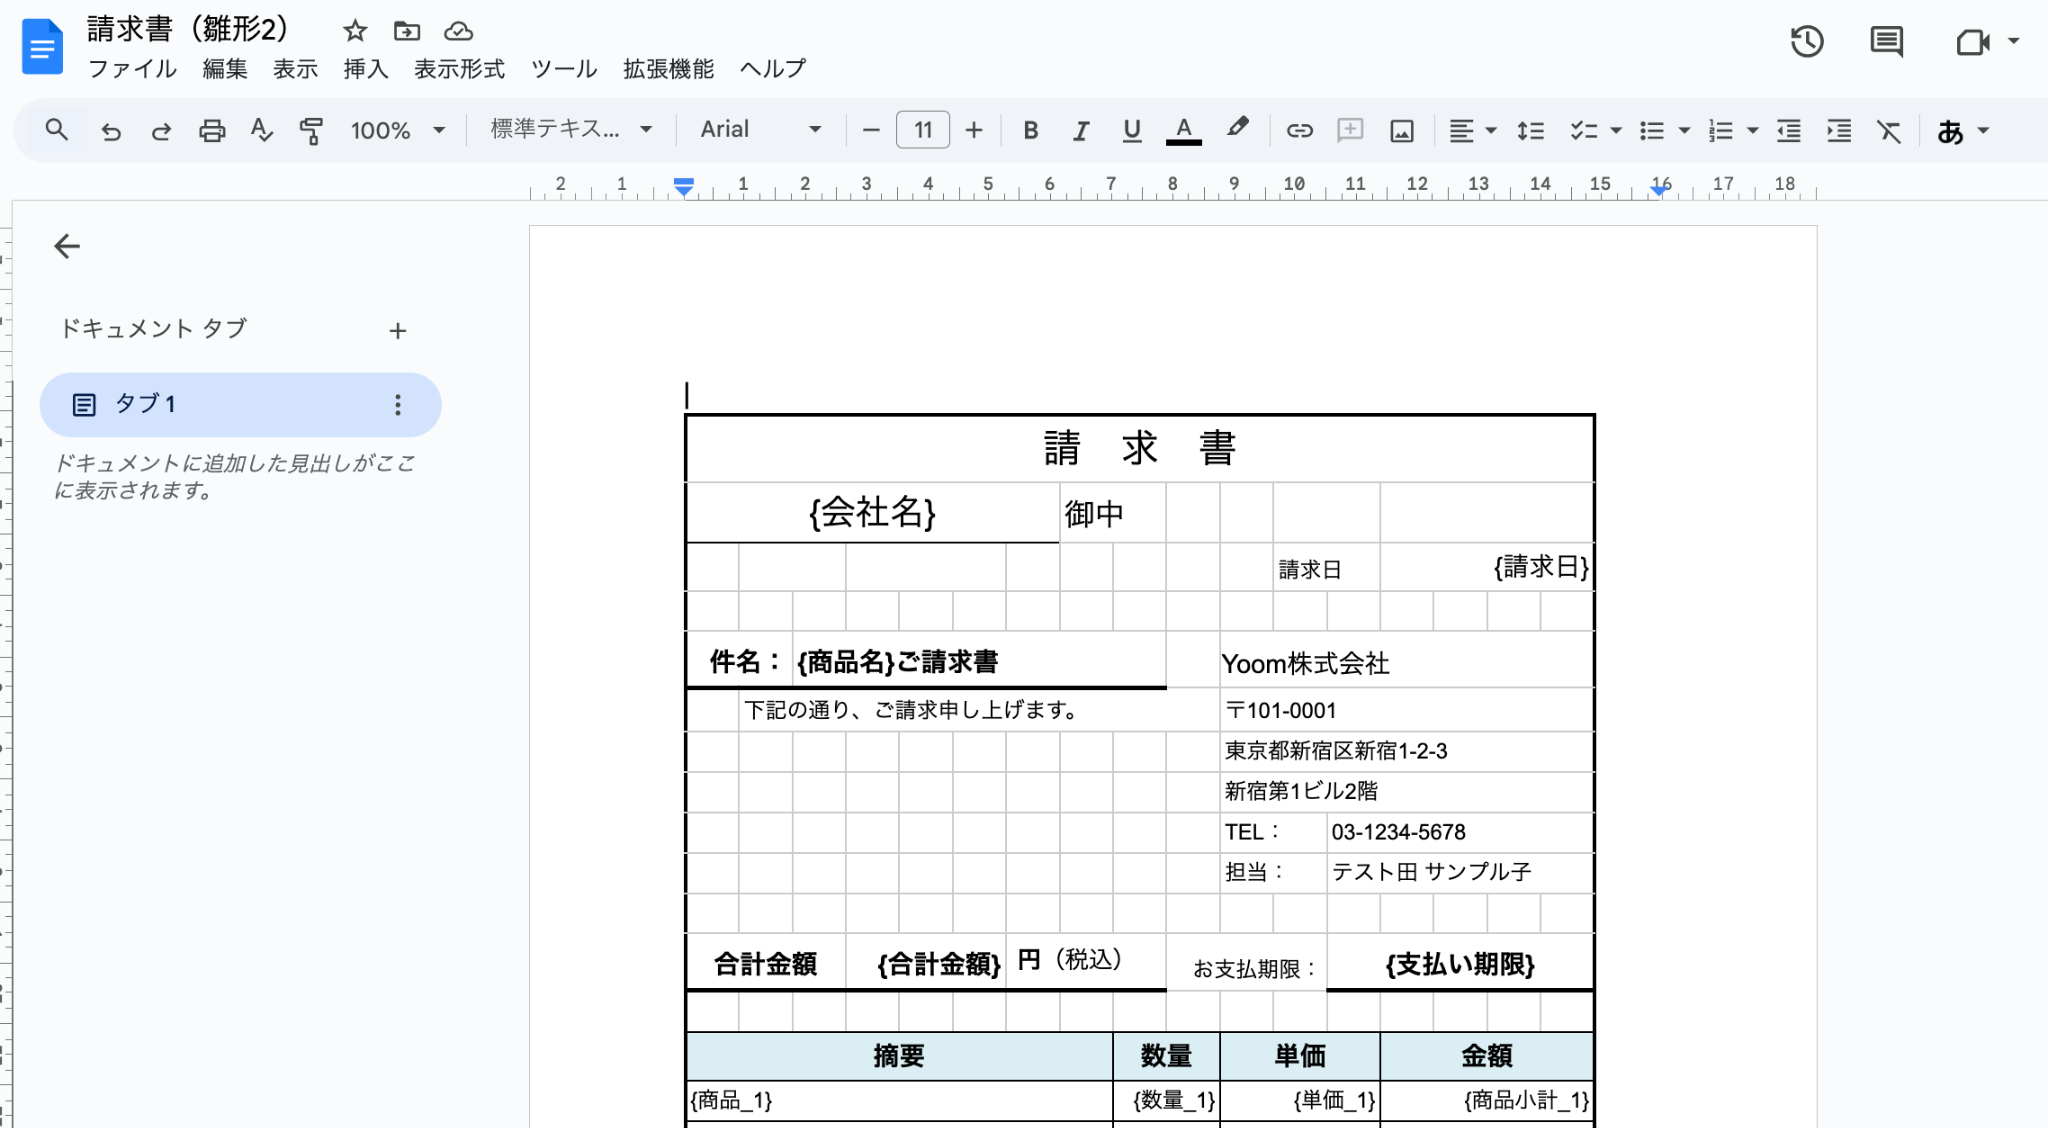Clear formatting
The width and height of the screenshot is (2048, 1128).
coord(1889,130)
